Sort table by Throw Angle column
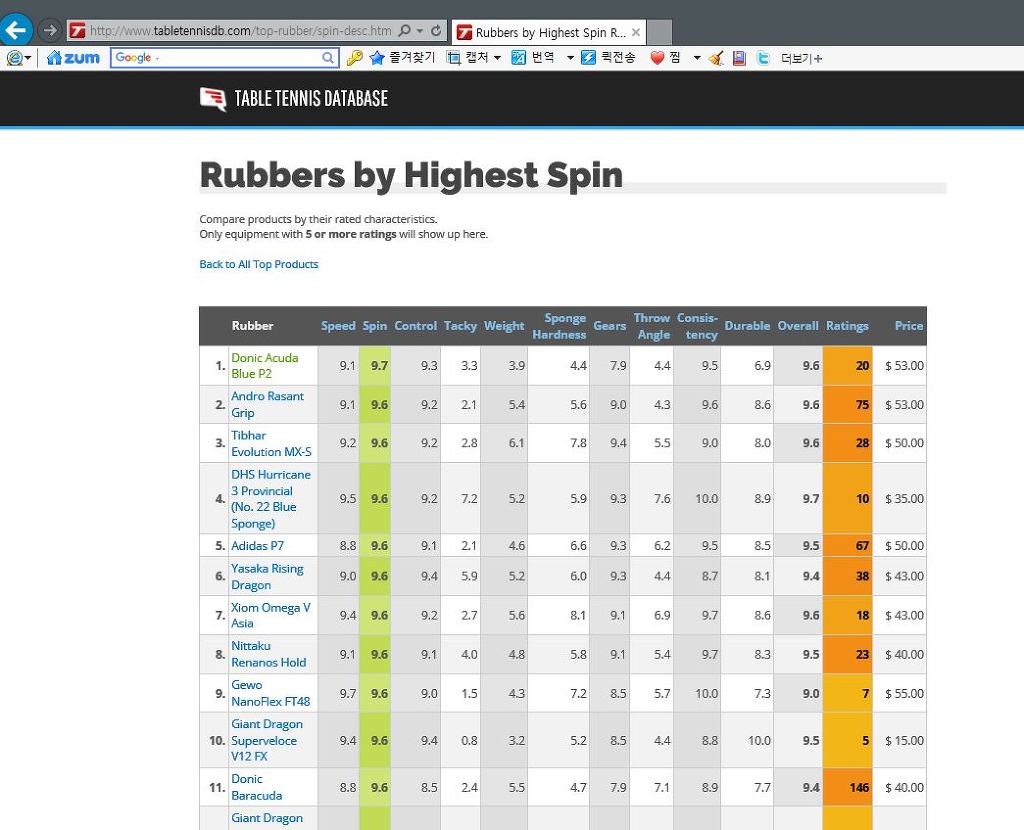This screenshot has height=830, width=1024. click(x=652, y=326)
